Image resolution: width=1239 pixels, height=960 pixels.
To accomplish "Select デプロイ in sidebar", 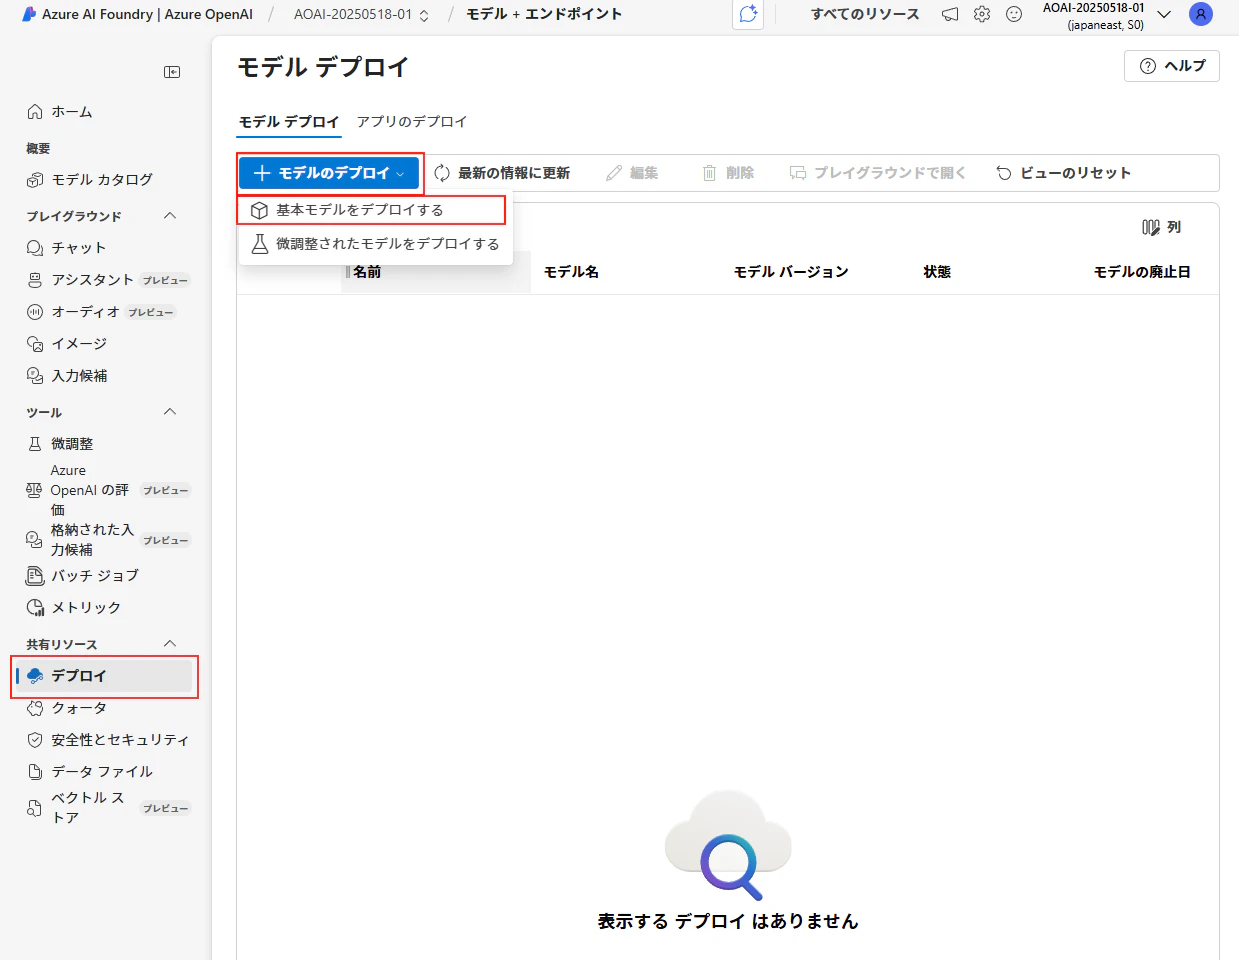I will point(104,676).
